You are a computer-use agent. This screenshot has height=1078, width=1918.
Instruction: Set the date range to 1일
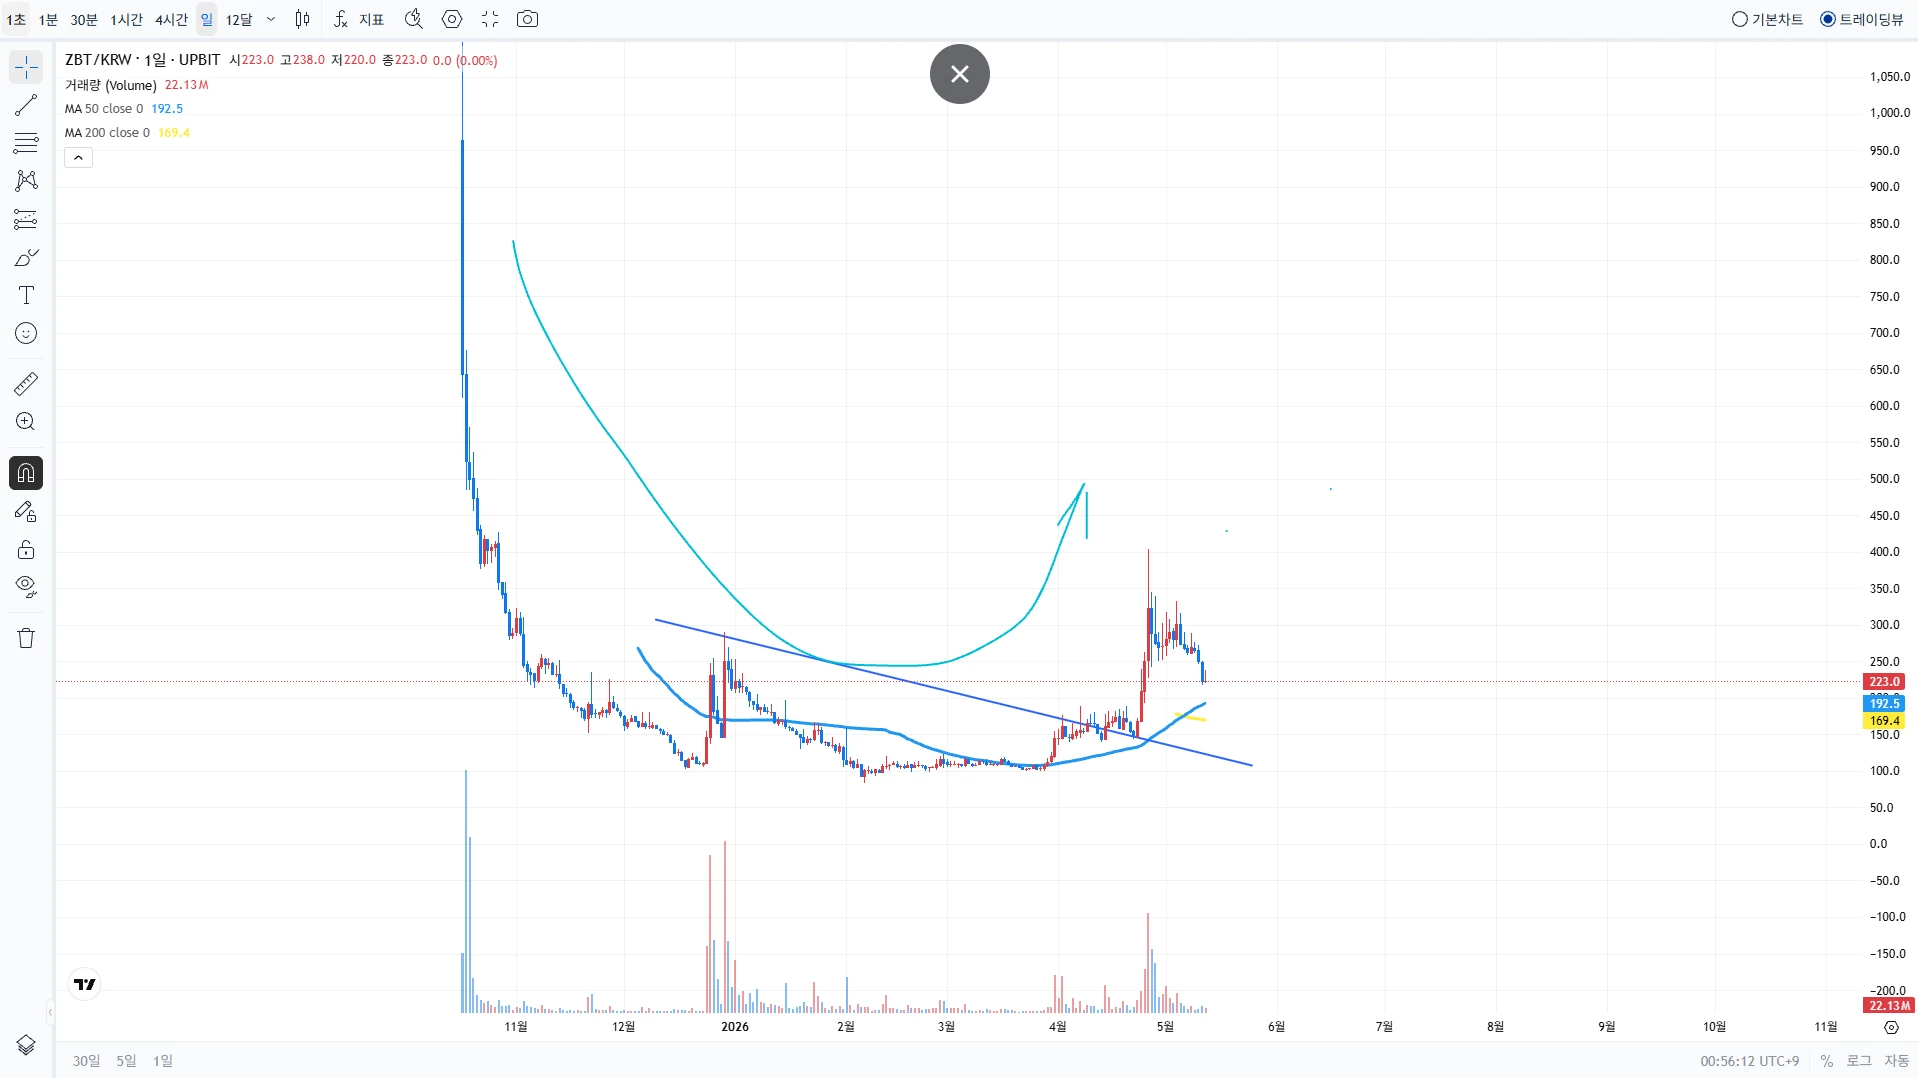click(163, 1061)
